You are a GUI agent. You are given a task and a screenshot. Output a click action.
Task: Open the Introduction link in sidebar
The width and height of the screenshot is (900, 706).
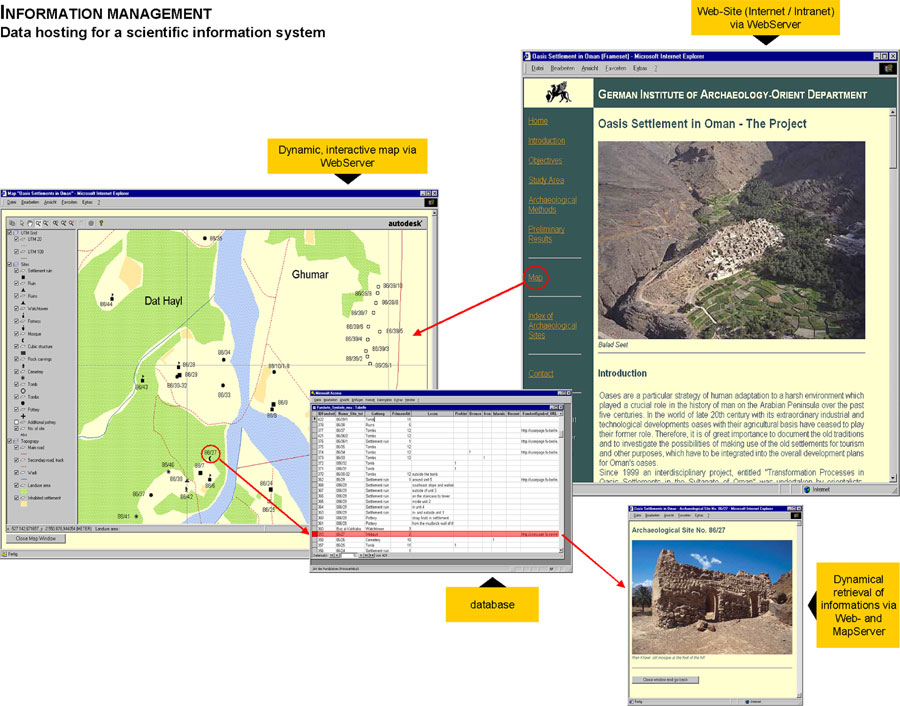[546, 141]
